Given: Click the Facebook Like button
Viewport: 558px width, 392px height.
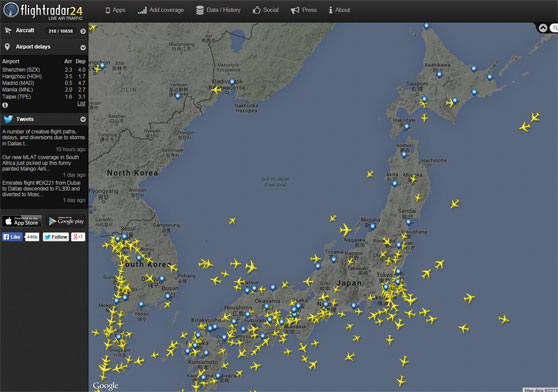Looking at the screenshot, I should [x=12, y=237].
